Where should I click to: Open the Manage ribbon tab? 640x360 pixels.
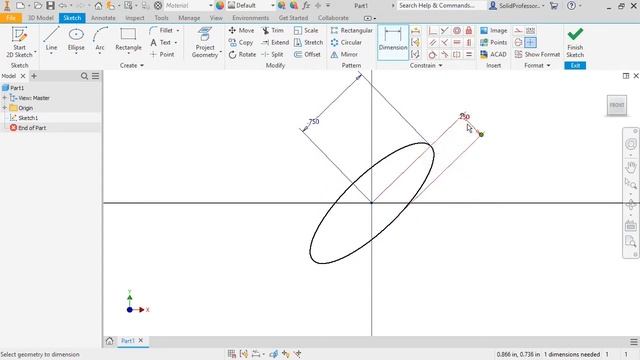click(189, 18)
